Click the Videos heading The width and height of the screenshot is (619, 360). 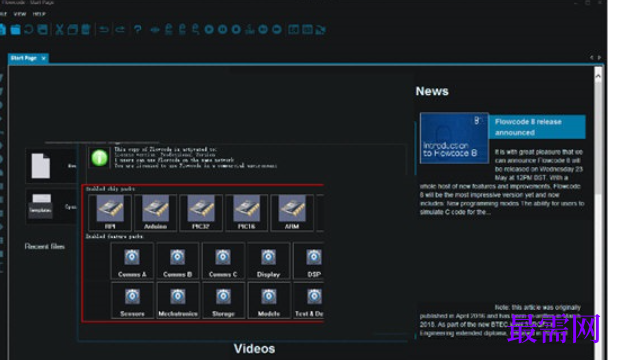point(255,349)
